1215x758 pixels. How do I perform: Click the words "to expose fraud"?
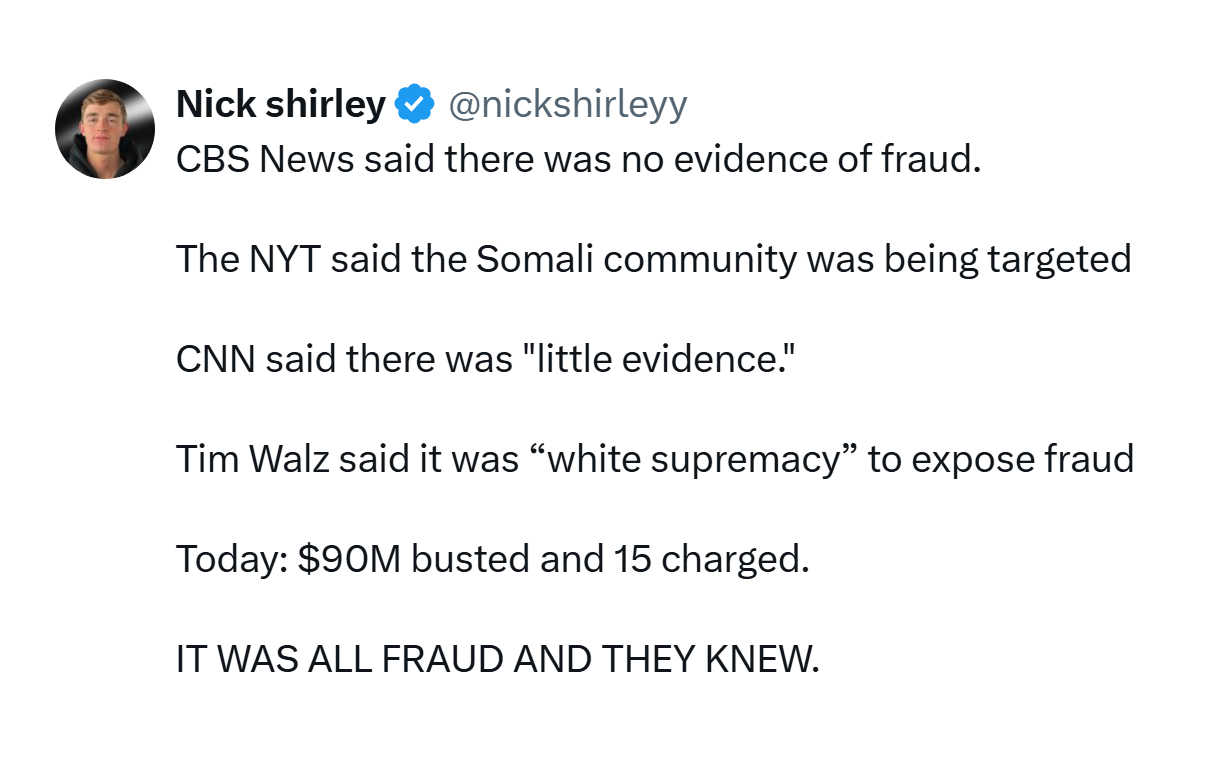[1001, 460]
